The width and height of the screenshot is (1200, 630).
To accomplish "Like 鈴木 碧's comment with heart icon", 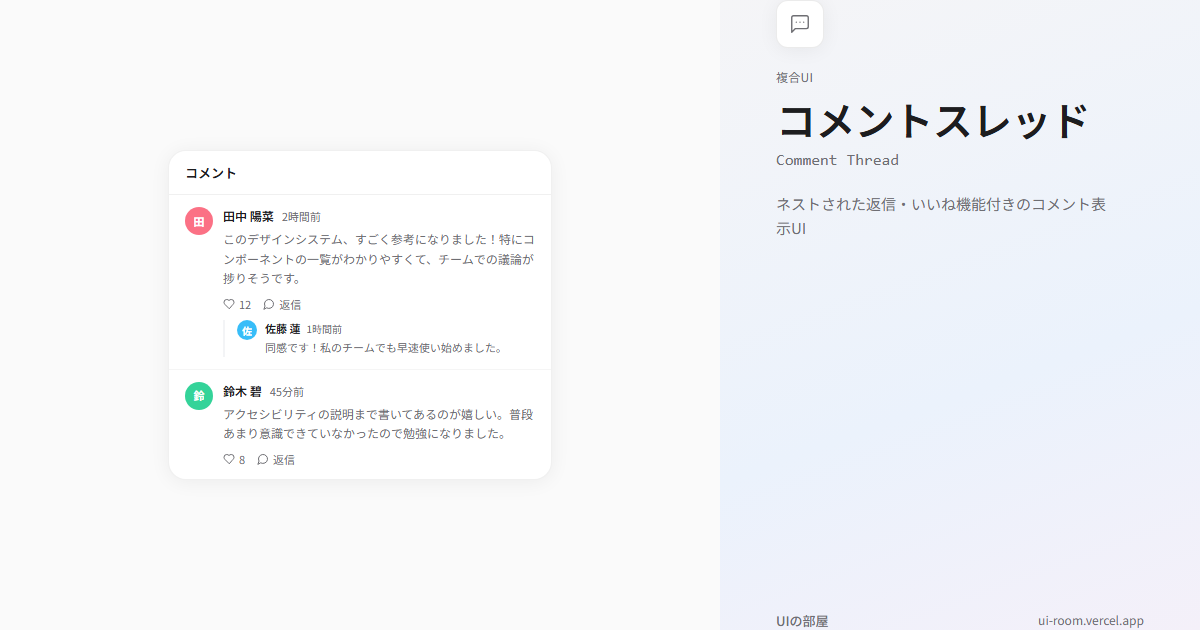I will pyautogui.click(x=229, y=459).
